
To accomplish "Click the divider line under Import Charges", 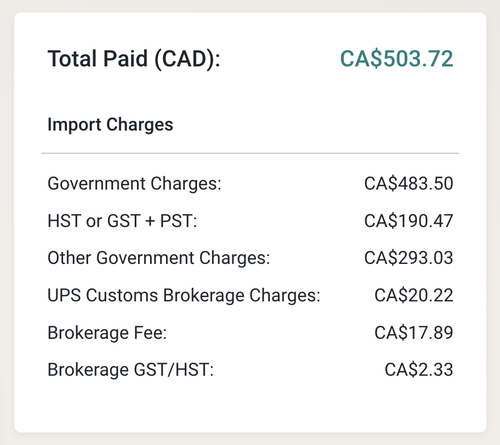I will pyautogui.click(x=250, y=153).
